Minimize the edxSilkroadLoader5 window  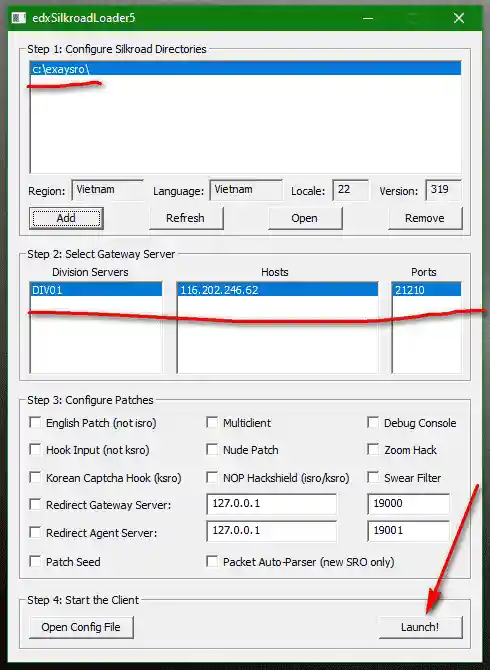368,18
